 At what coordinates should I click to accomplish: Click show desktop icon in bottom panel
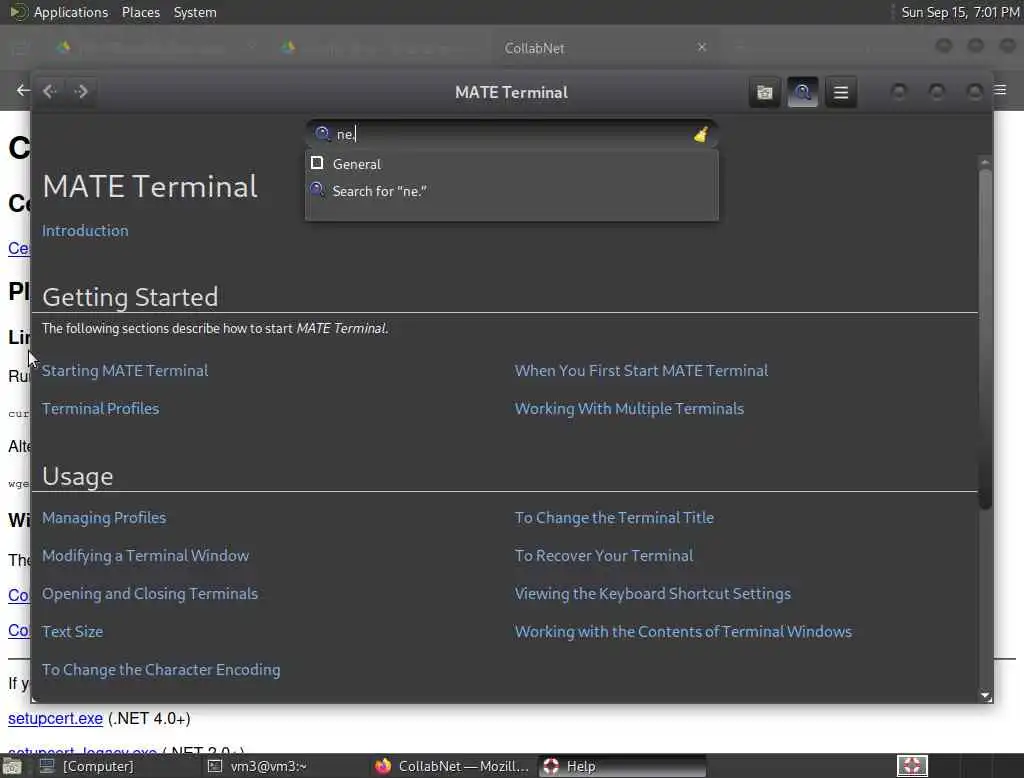[12, 766]
